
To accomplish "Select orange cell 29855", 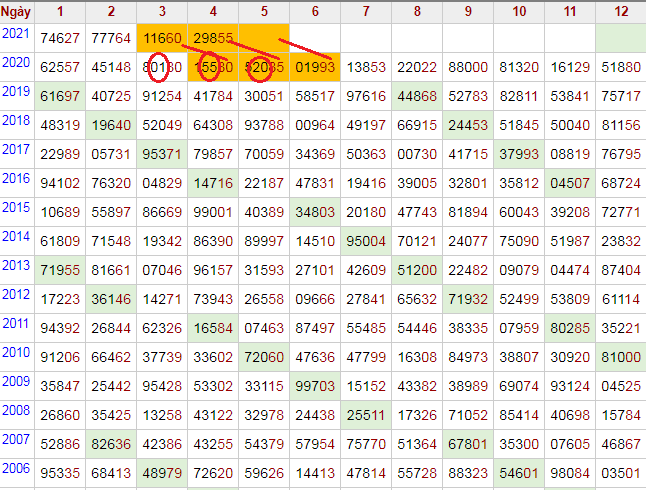I will pos(213,37).
